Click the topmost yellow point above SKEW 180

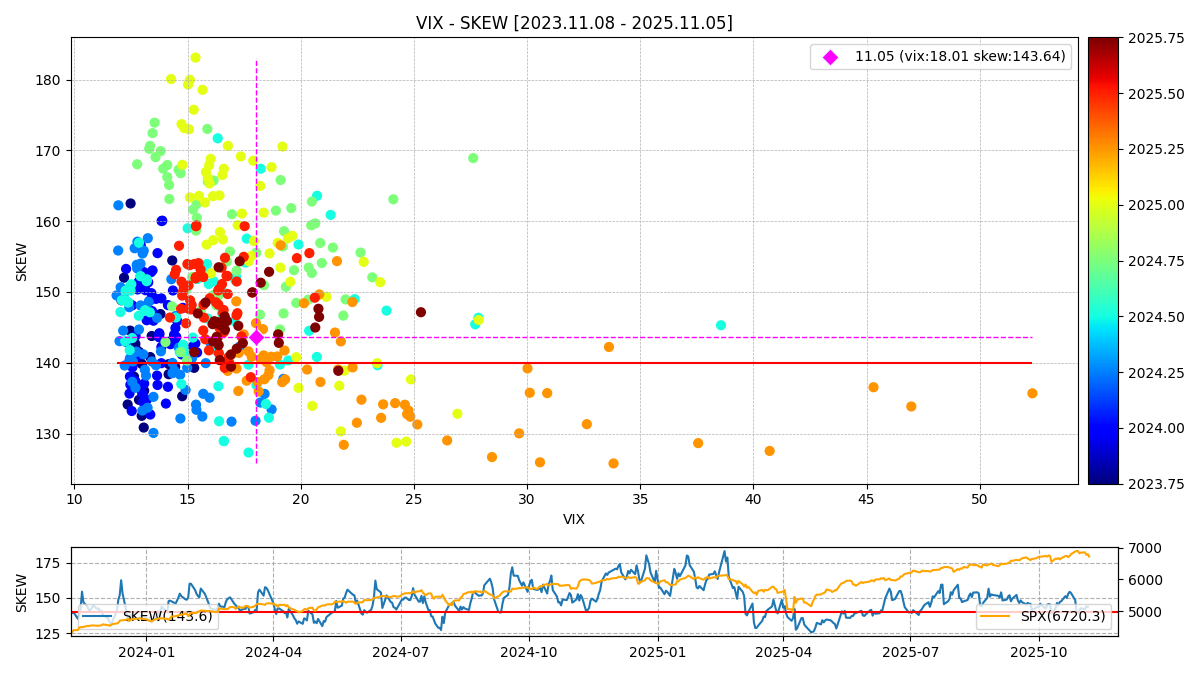(x=195, y=58)
